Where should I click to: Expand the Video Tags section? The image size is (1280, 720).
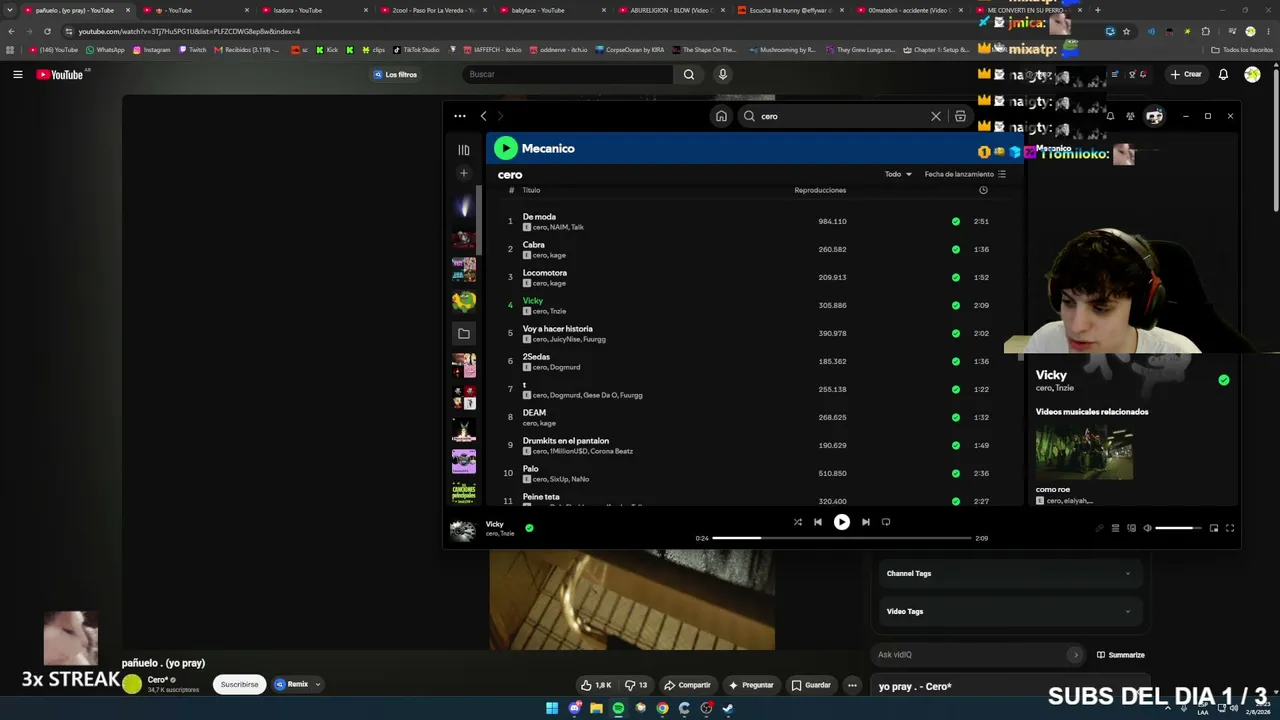coord(1011,611)
